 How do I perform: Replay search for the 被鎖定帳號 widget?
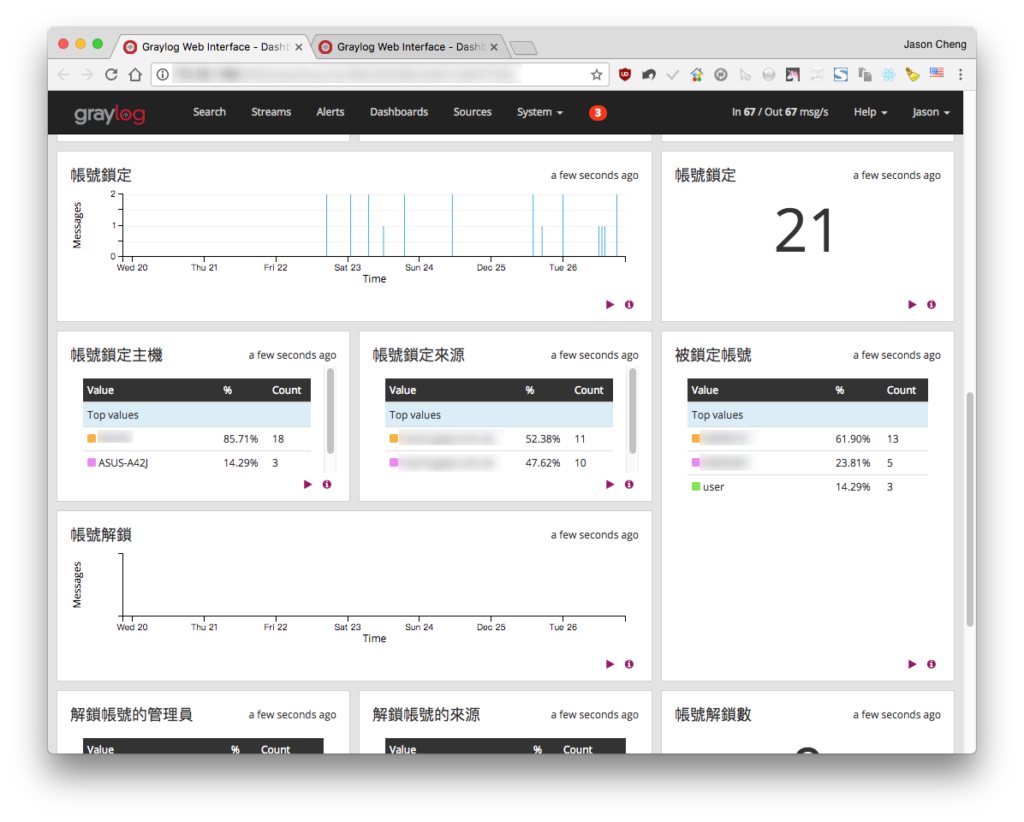click(912, 664)
